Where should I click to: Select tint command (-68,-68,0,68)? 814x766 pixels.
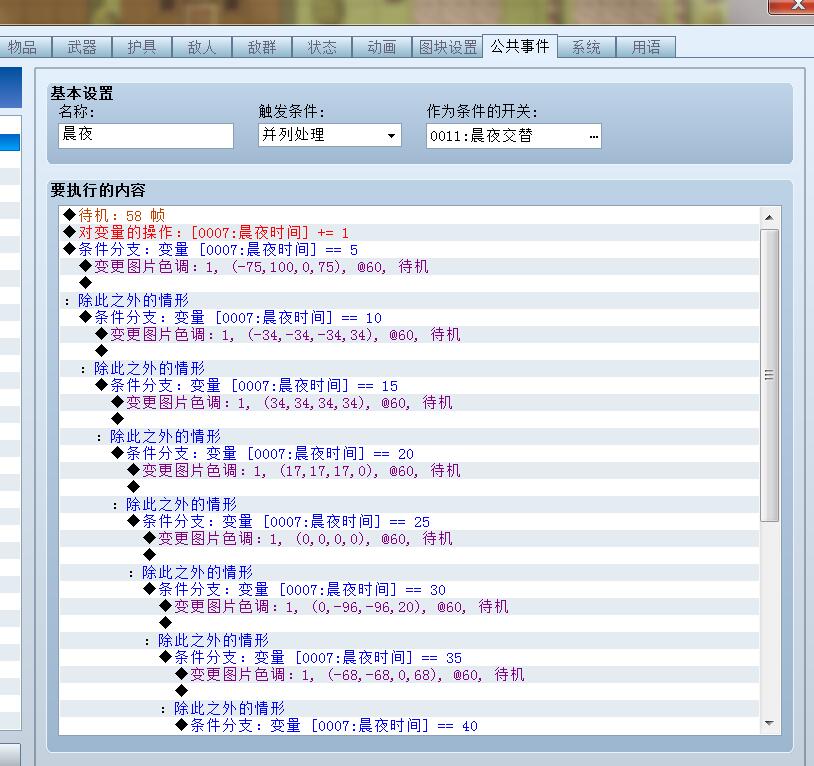(x=409, y=675)
